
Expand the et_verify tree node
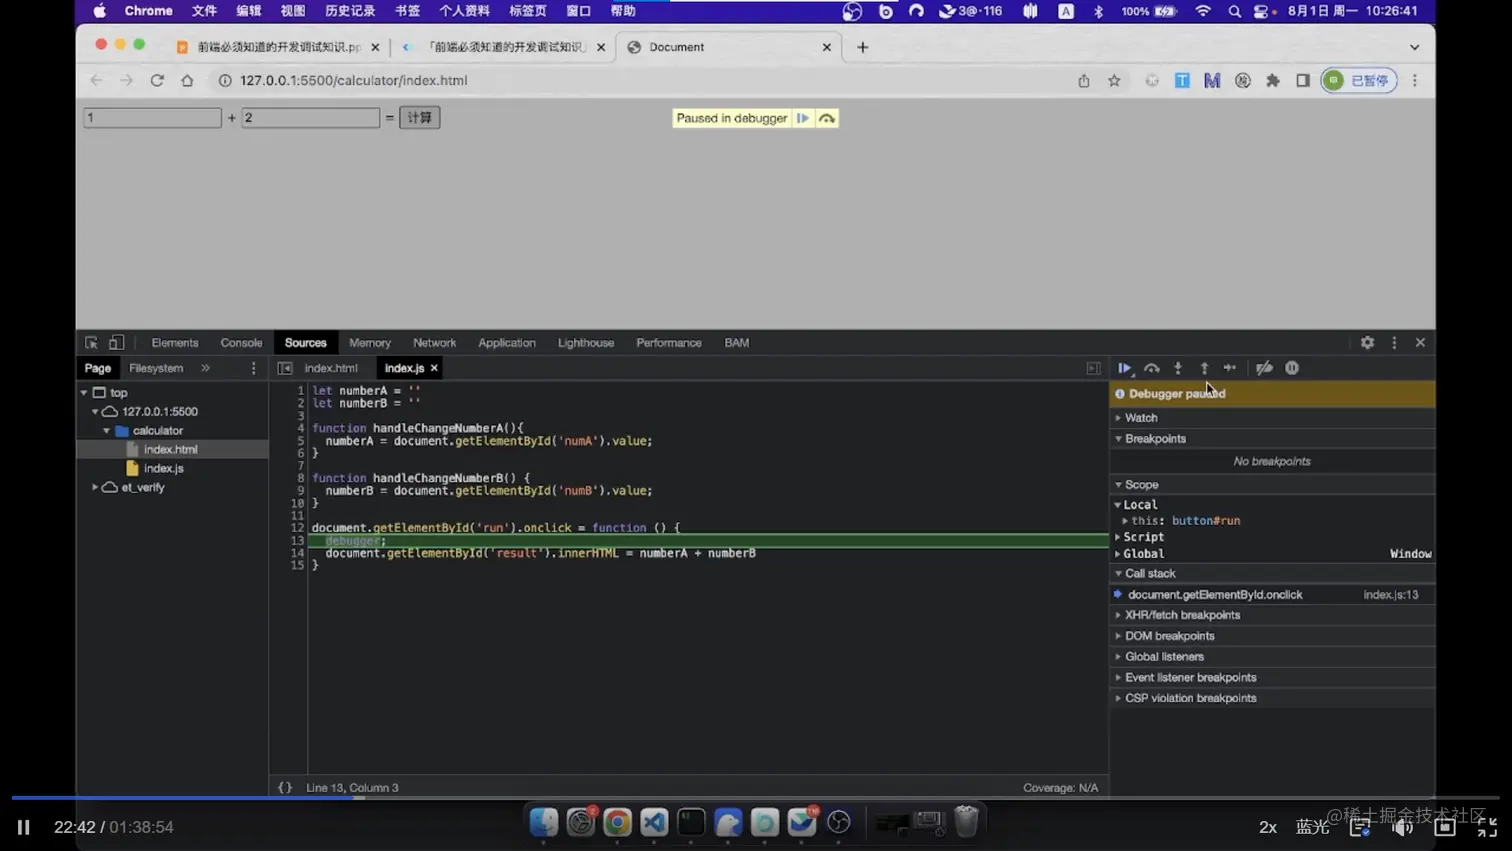(95, 487)
